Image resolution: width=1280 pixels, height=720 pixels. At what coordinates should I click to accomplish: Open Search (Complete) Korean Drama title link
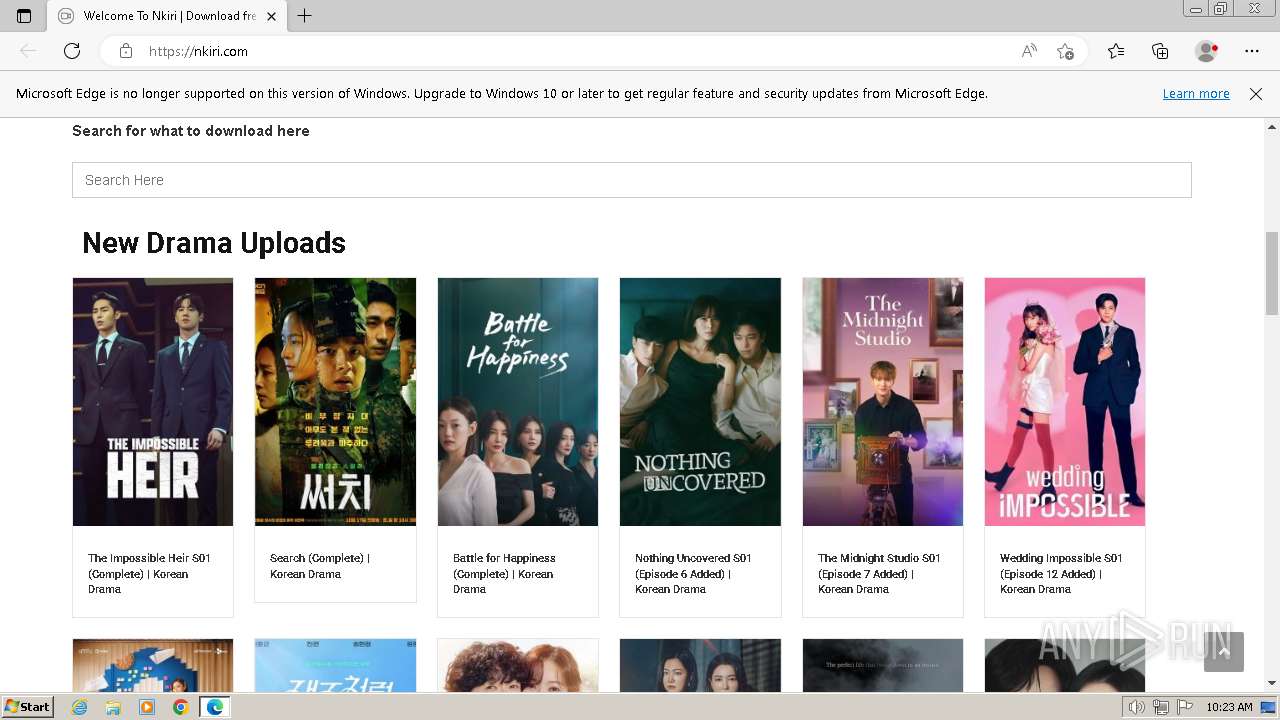point(320,566)
